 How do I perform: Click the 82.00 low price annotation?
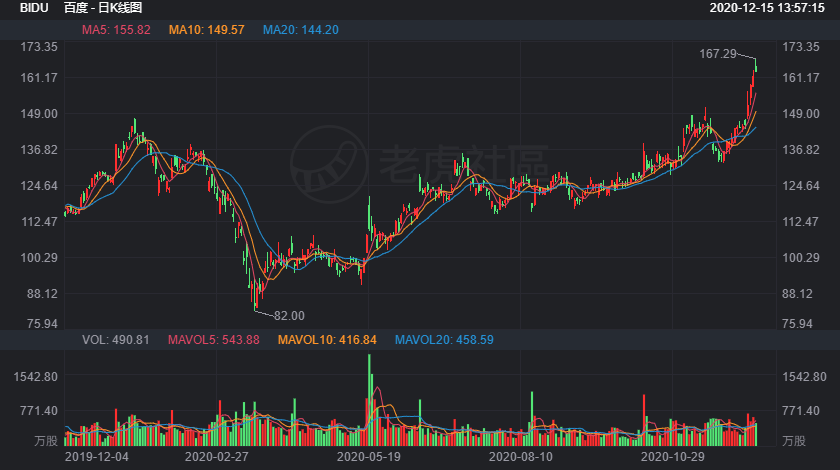[x=289, y=316]
